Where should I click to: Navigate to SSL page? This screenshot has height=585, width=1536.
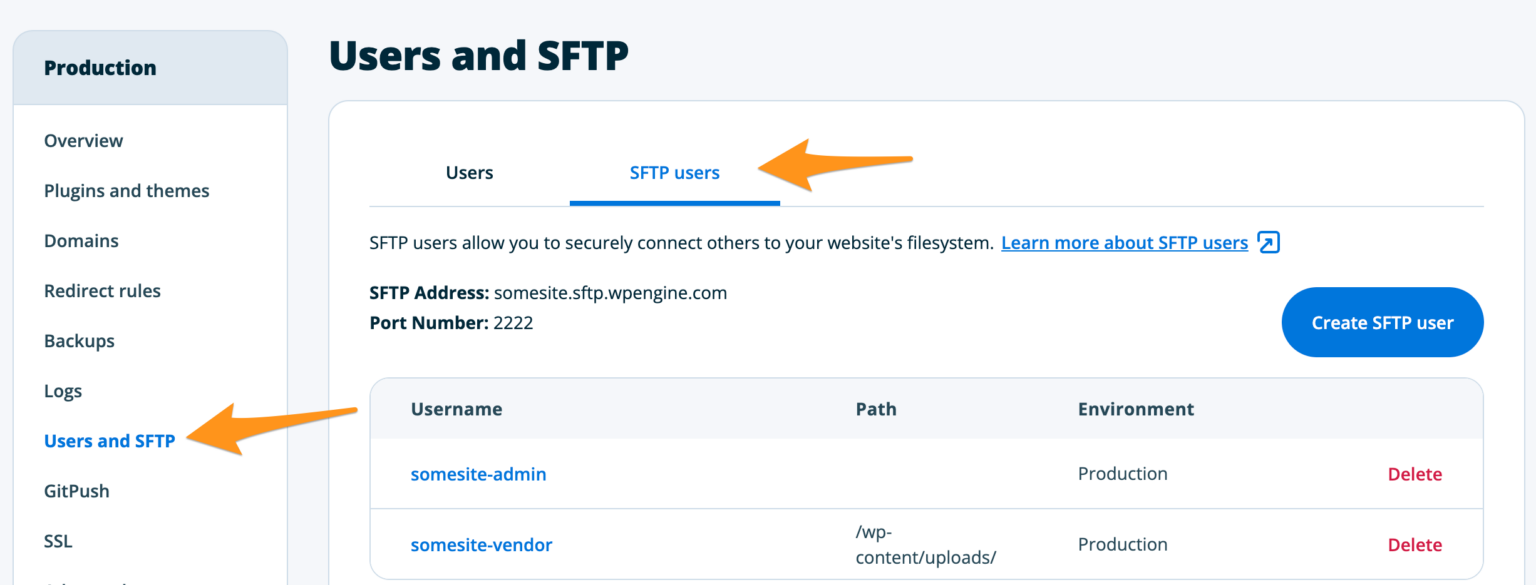pyautogui.click(x=58, y=541)
